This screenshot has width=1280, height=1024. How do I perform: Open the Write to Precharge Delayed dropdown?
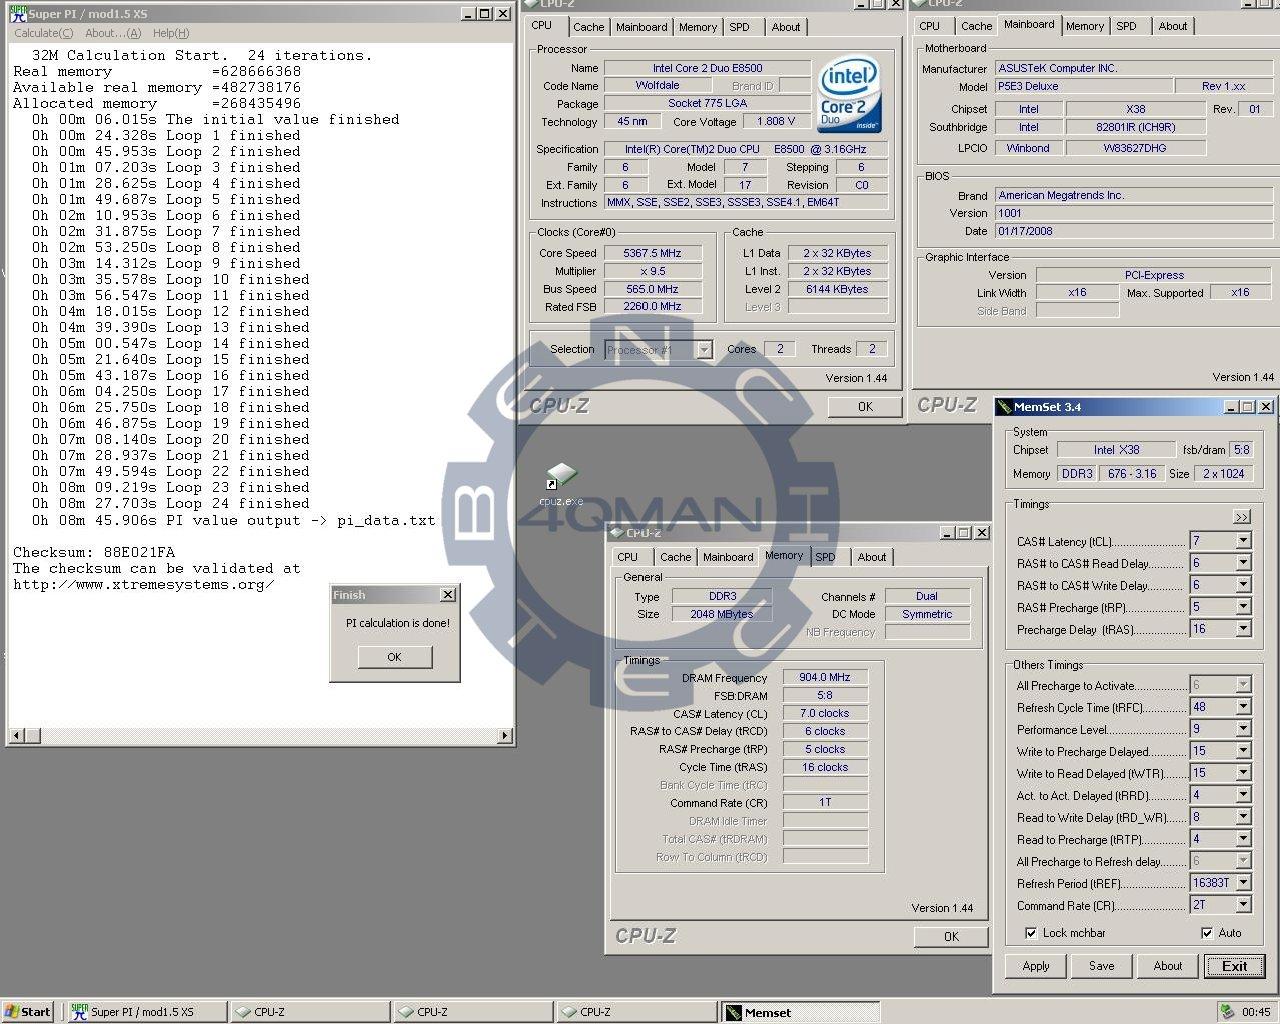(1243, 751)
